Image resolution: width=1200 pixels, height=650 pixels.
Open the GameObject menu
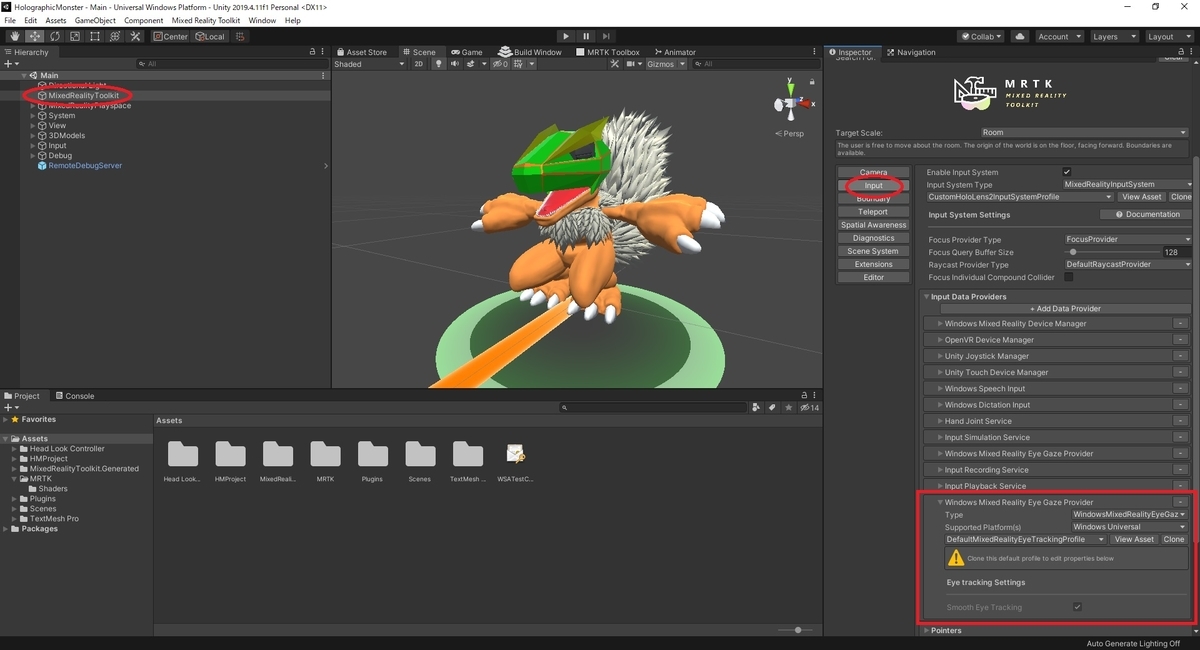[96, 20]
